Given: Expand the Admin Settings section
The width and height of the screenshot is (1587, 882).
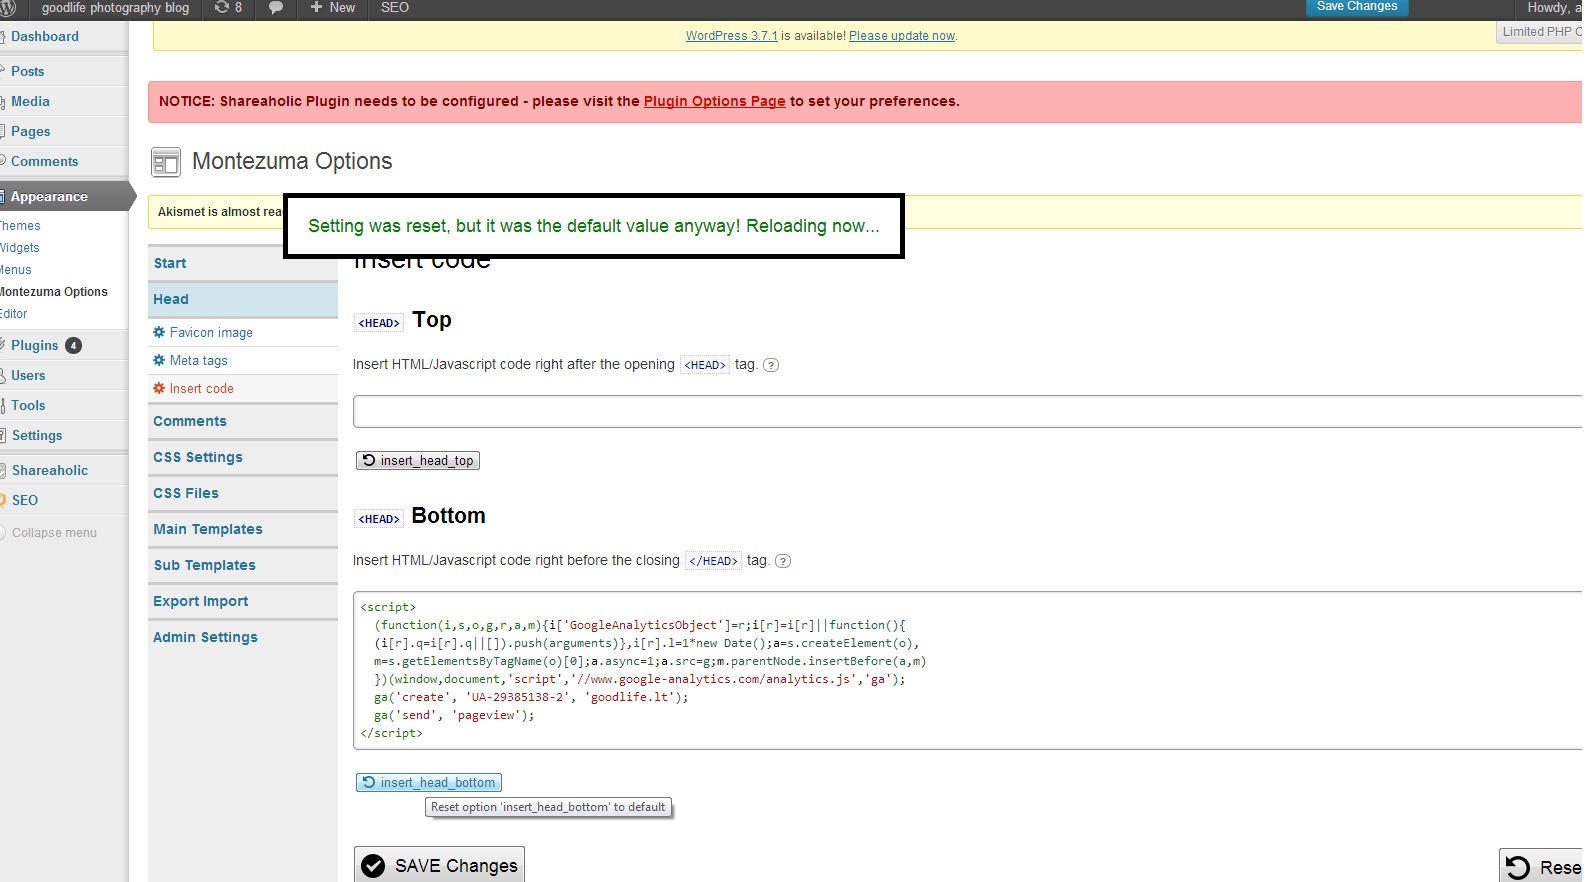Looking at the screenshot, I should (243, 637).
